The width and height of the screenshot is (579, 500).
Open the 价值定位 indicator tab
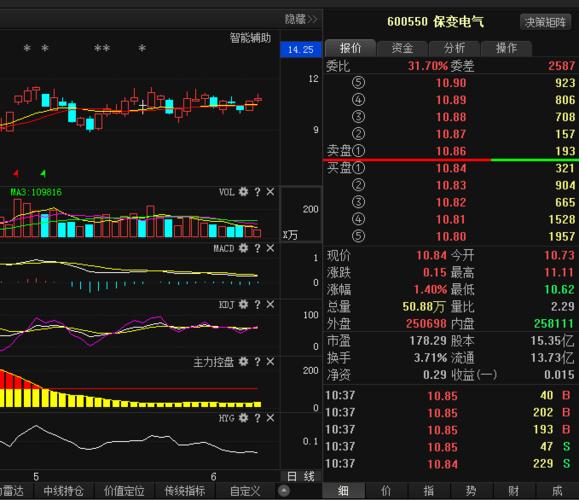pyautogui.click(x=124, y=491)
